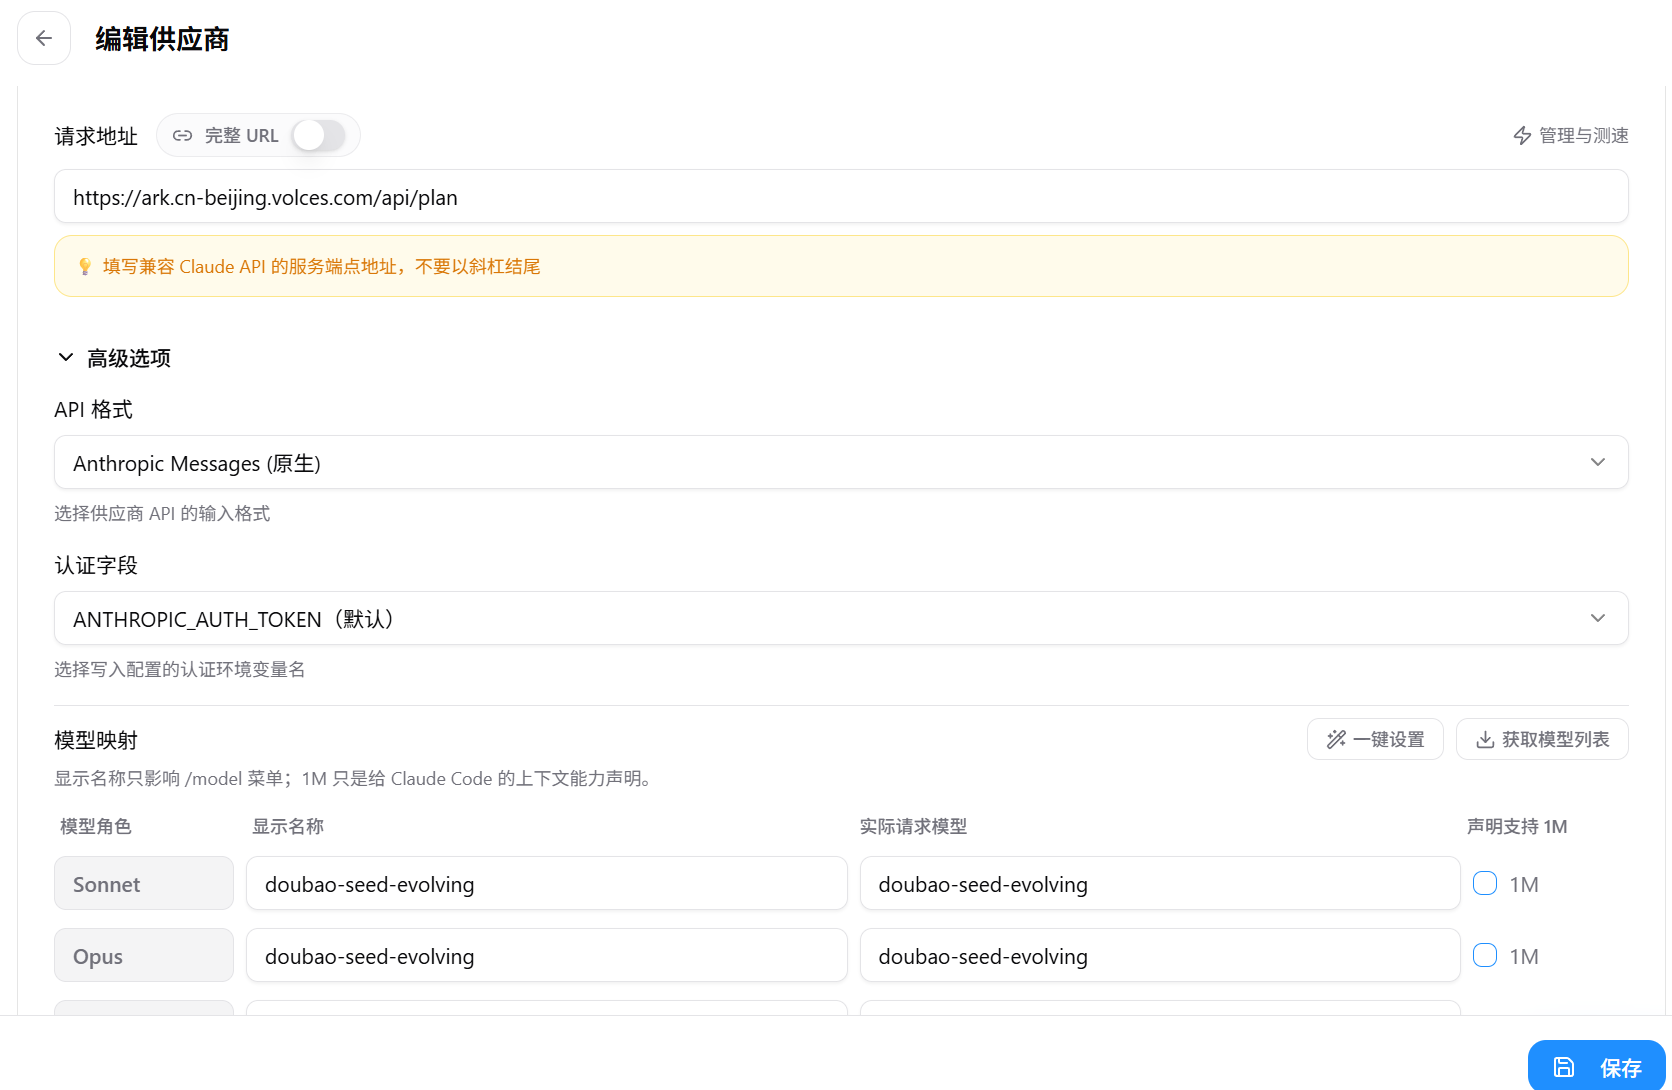Go back using the arrow button

pyautogui.click(x=44, y=38)
